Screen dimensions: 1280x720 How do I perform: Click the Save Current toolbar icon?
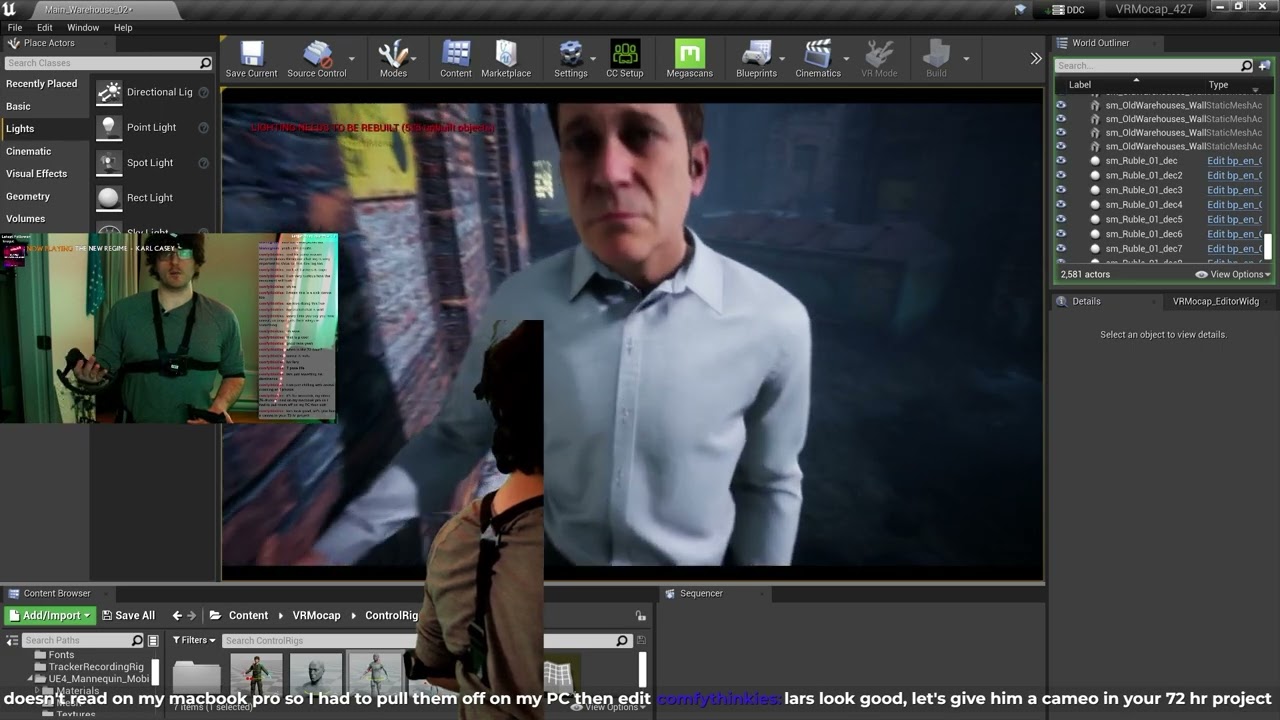point(251,59)
